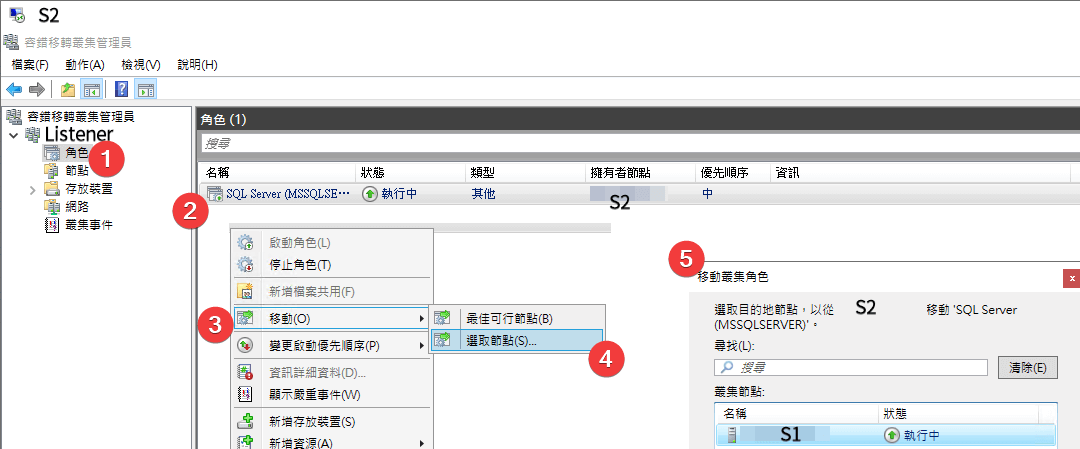Click the 網路 tree icon
Screen dimensions: 1080x449
(52, 206)
